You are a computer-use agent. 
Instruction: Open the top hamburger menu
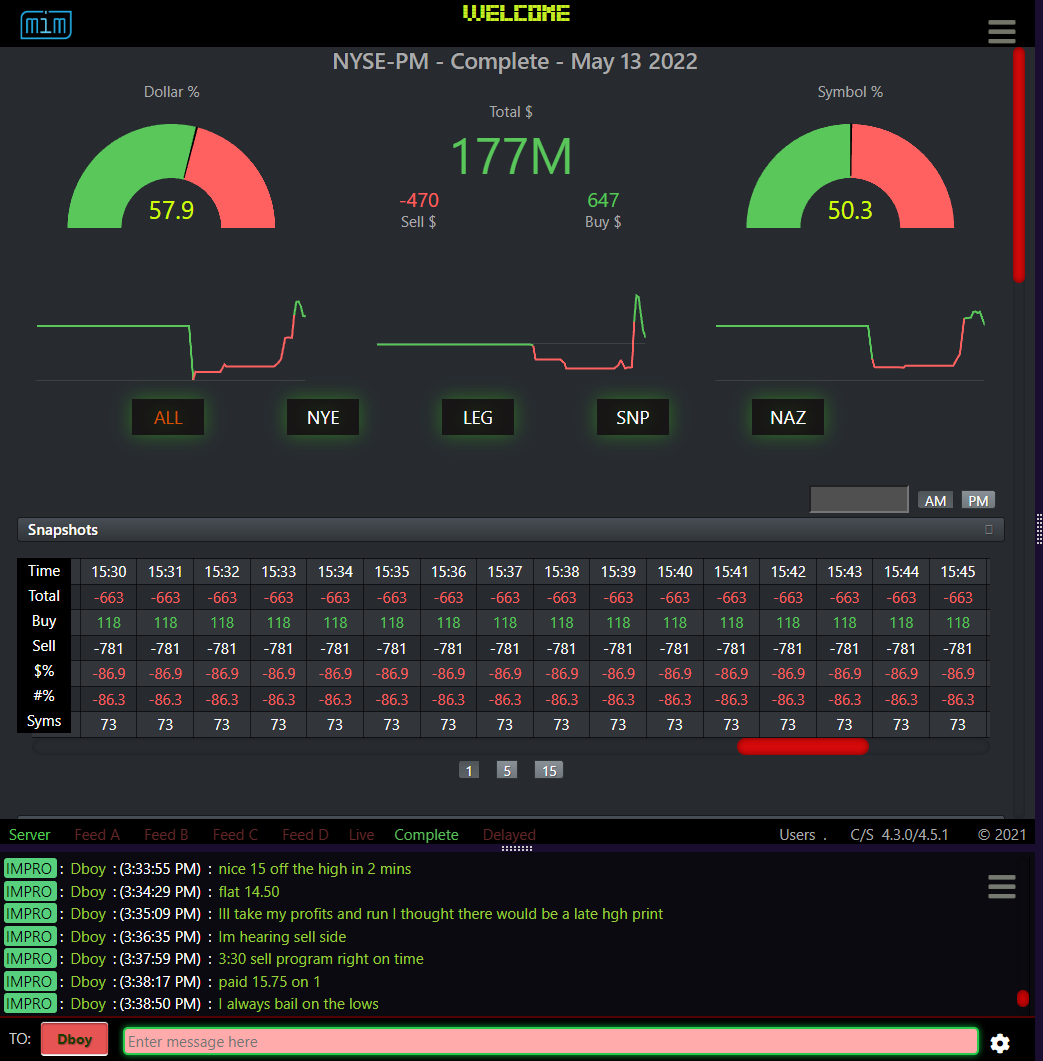pos(1001,32)
